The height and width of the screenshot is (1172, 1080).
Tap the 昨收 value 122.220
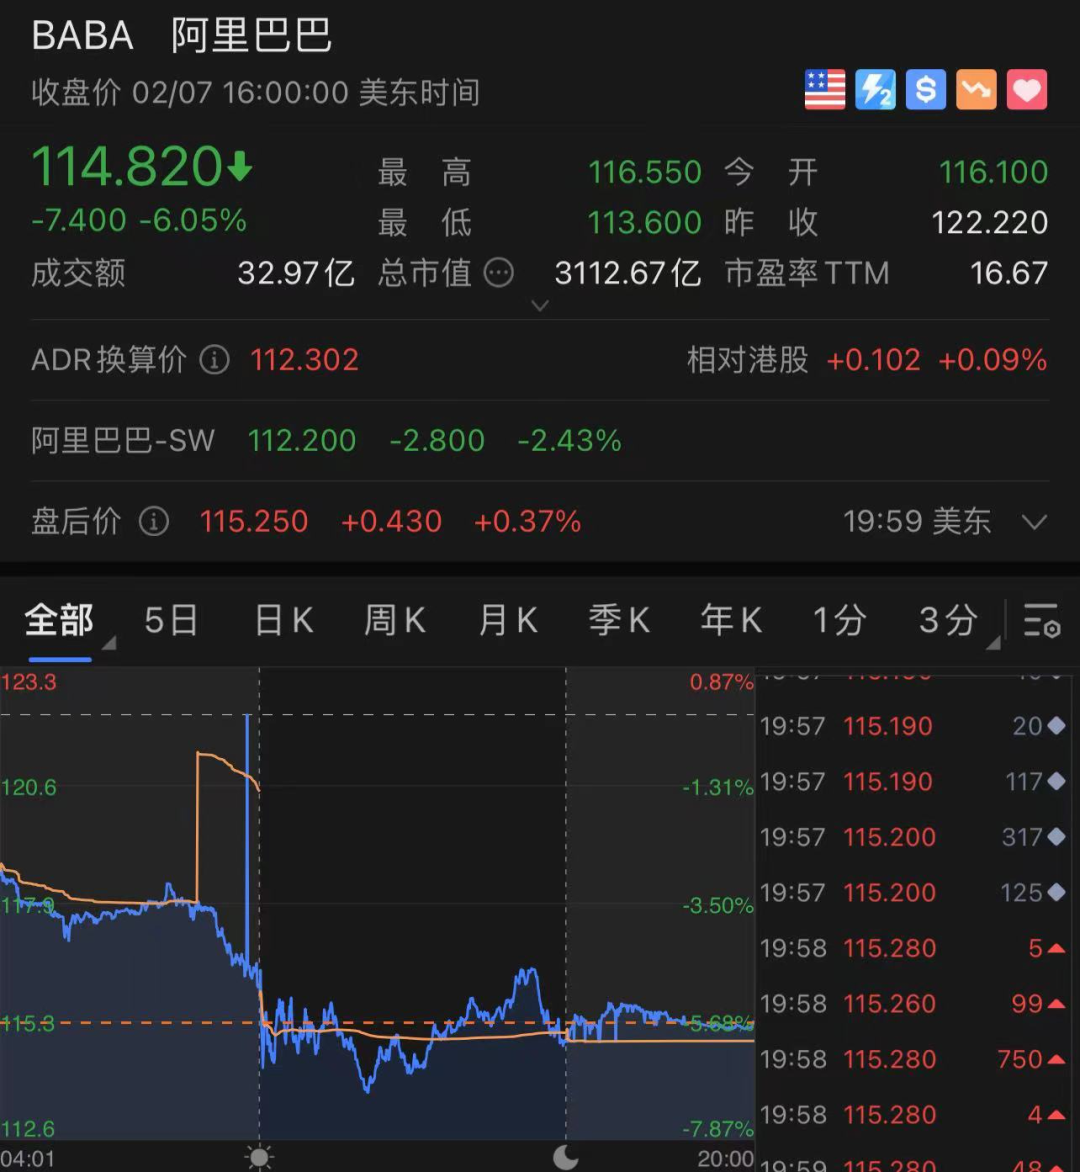point(990,223)
